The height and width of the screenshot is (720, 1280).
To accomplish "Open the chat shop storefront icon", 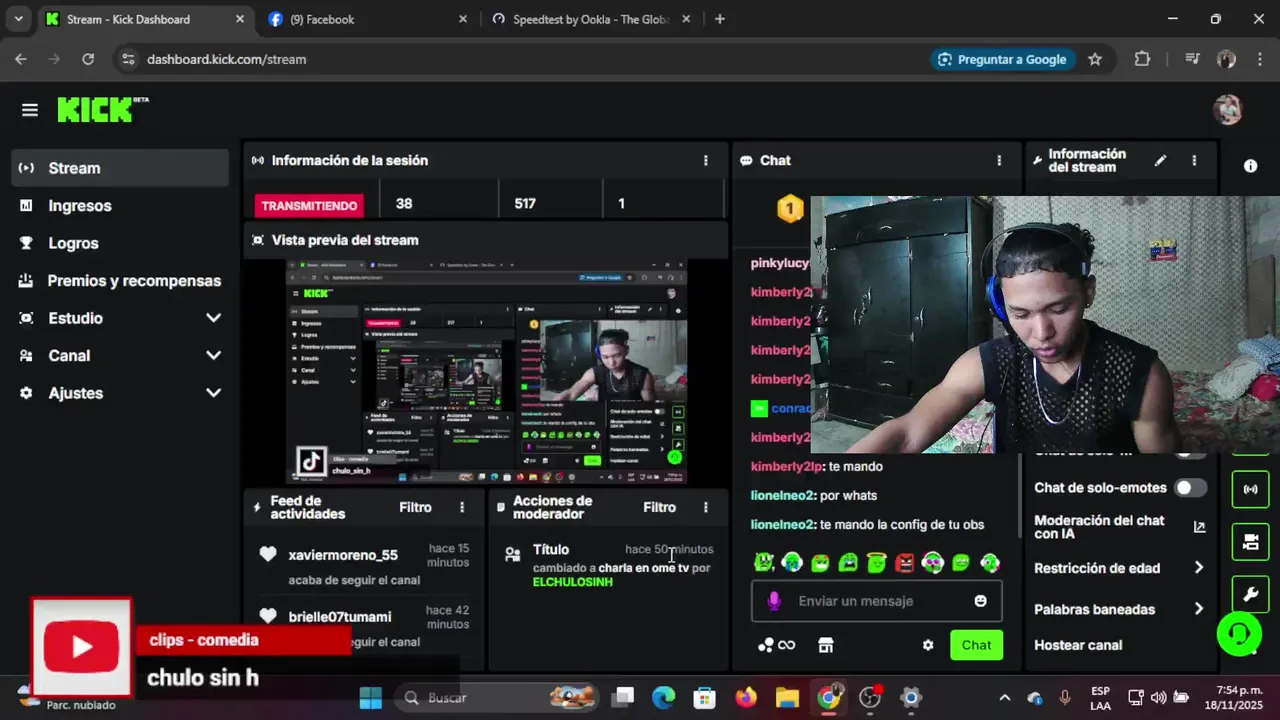I will point(825,645).
